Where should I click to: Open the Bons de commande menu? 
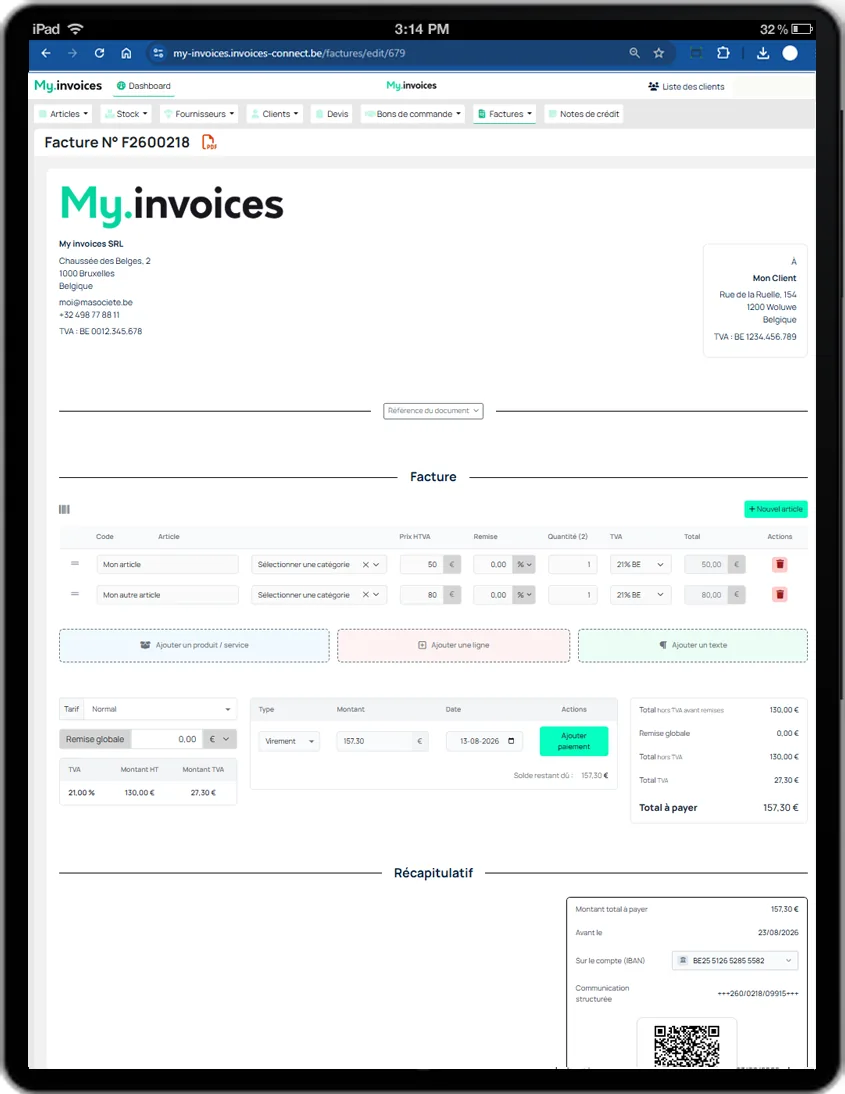(x=413, y=114)
